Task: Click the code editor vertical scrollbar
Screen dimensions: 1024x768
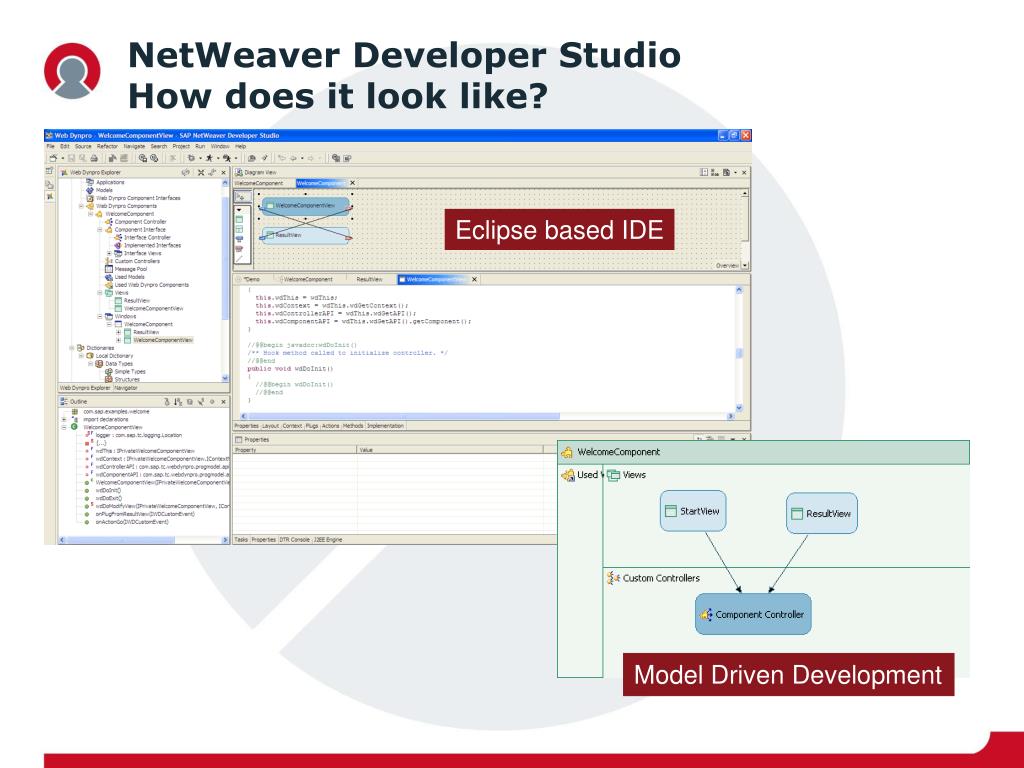Action: click(739, 349)
